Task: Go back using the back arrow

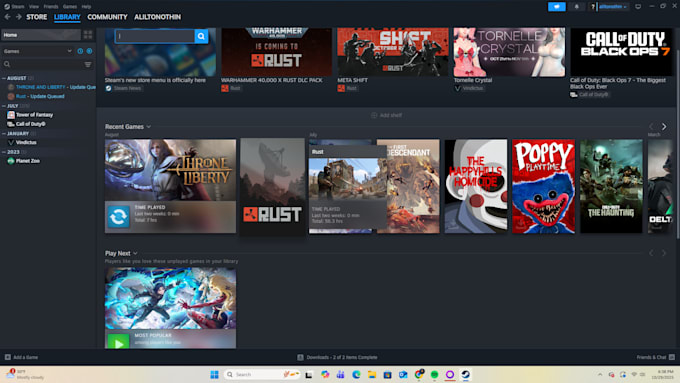Action: (7, 17)
